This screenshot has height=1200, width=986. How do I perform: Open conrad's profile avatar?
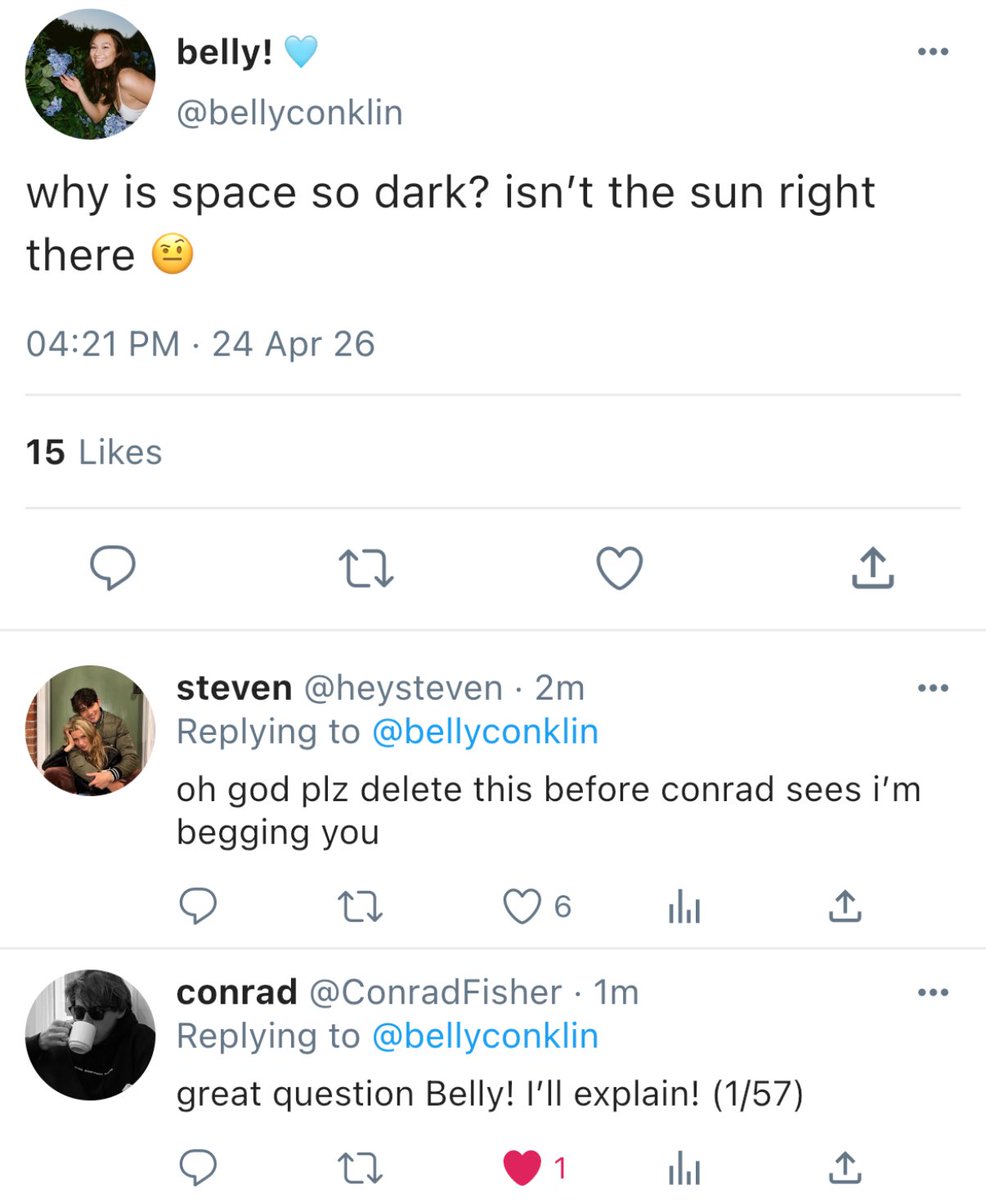[91, 1034]
